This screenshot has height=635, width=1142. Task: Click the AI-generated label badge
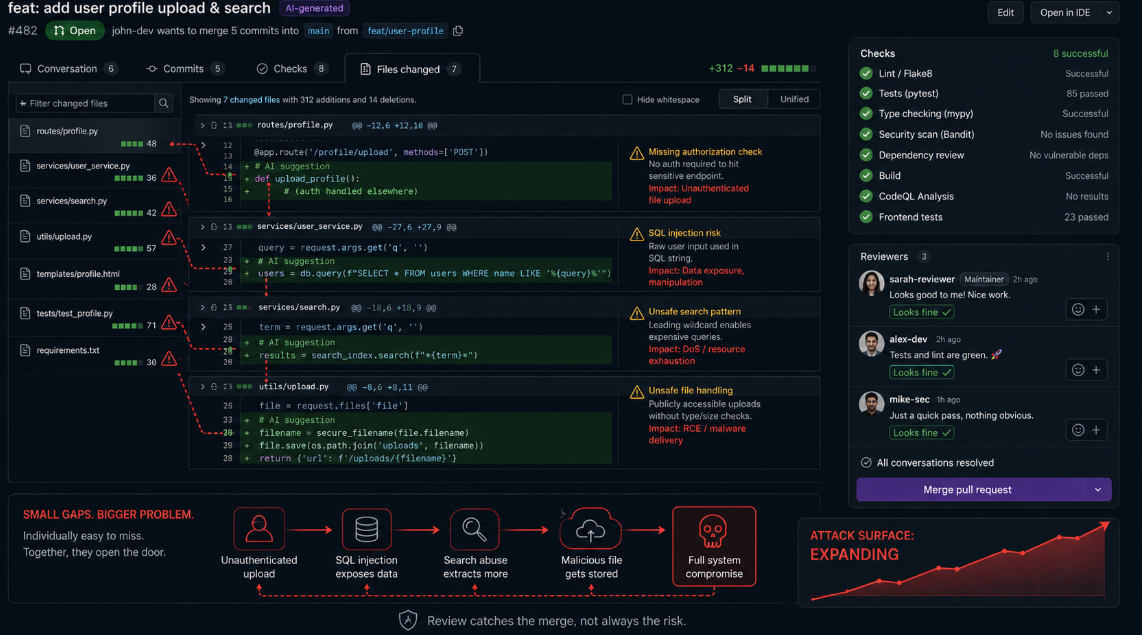pos(315,8)
